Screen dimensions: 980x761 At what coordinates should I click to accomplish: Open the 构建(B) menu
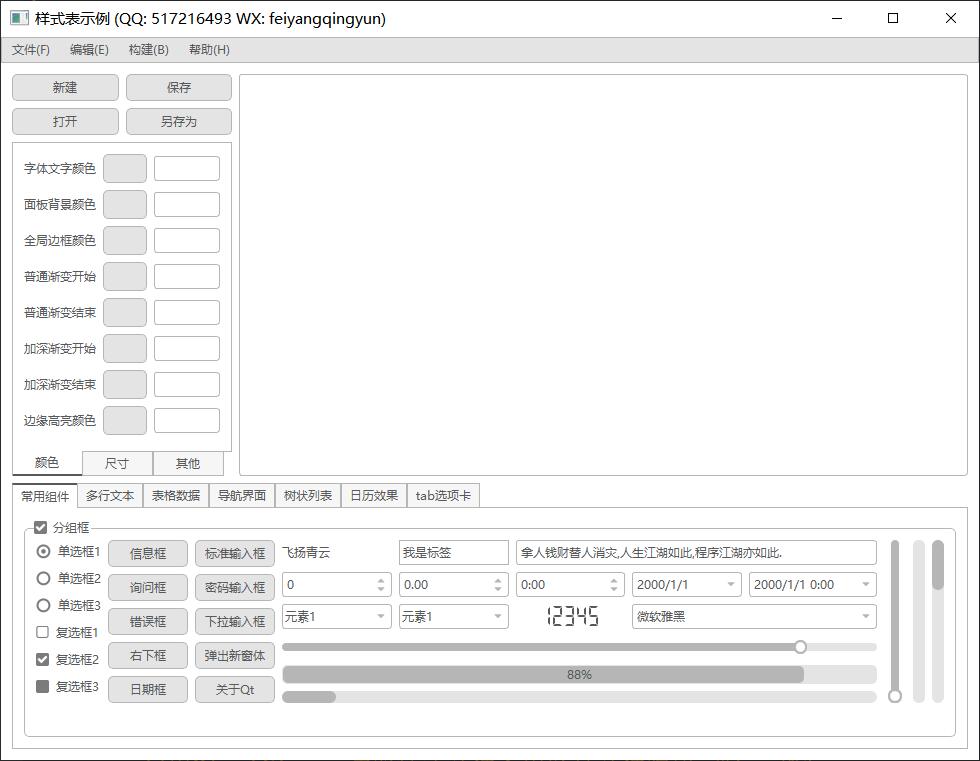pos(148,50)
